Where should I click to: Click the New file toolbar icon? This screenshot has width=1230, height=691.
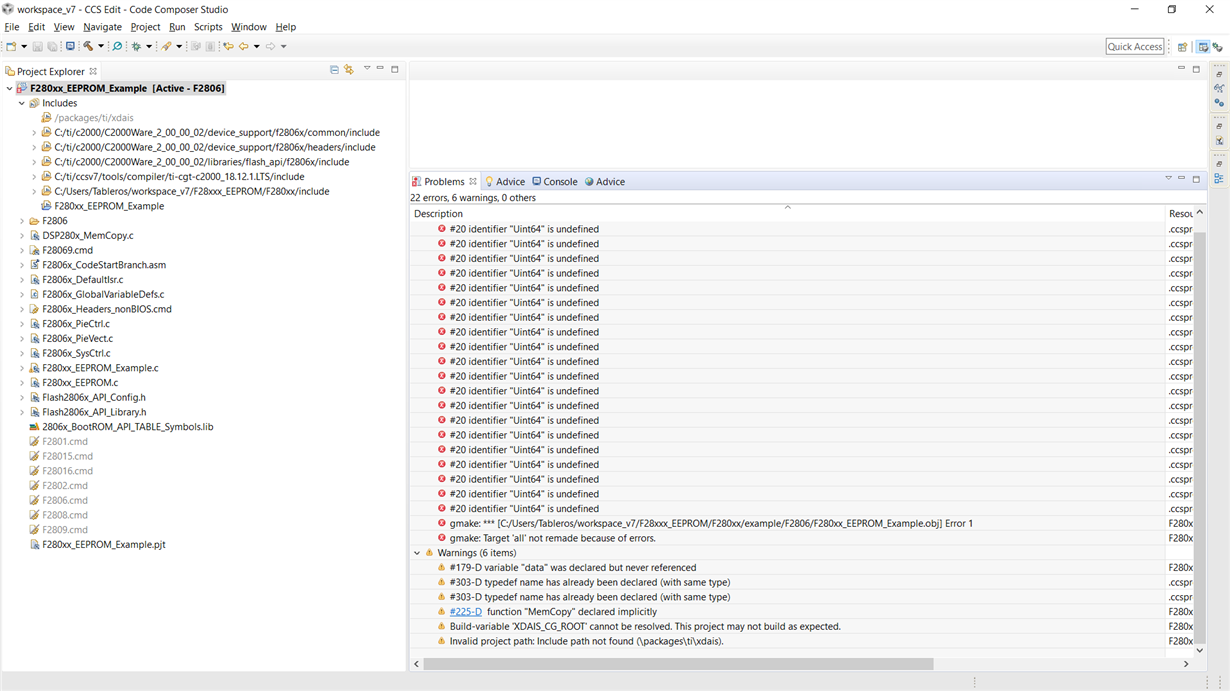[x=10, y=46]
